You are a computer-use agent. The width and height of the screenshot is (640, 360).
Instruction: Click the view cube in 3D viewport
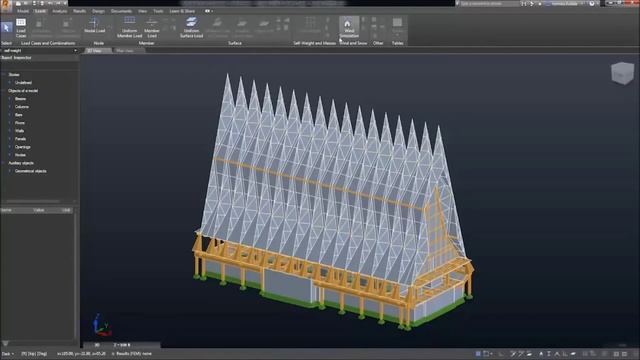(622, 73)
